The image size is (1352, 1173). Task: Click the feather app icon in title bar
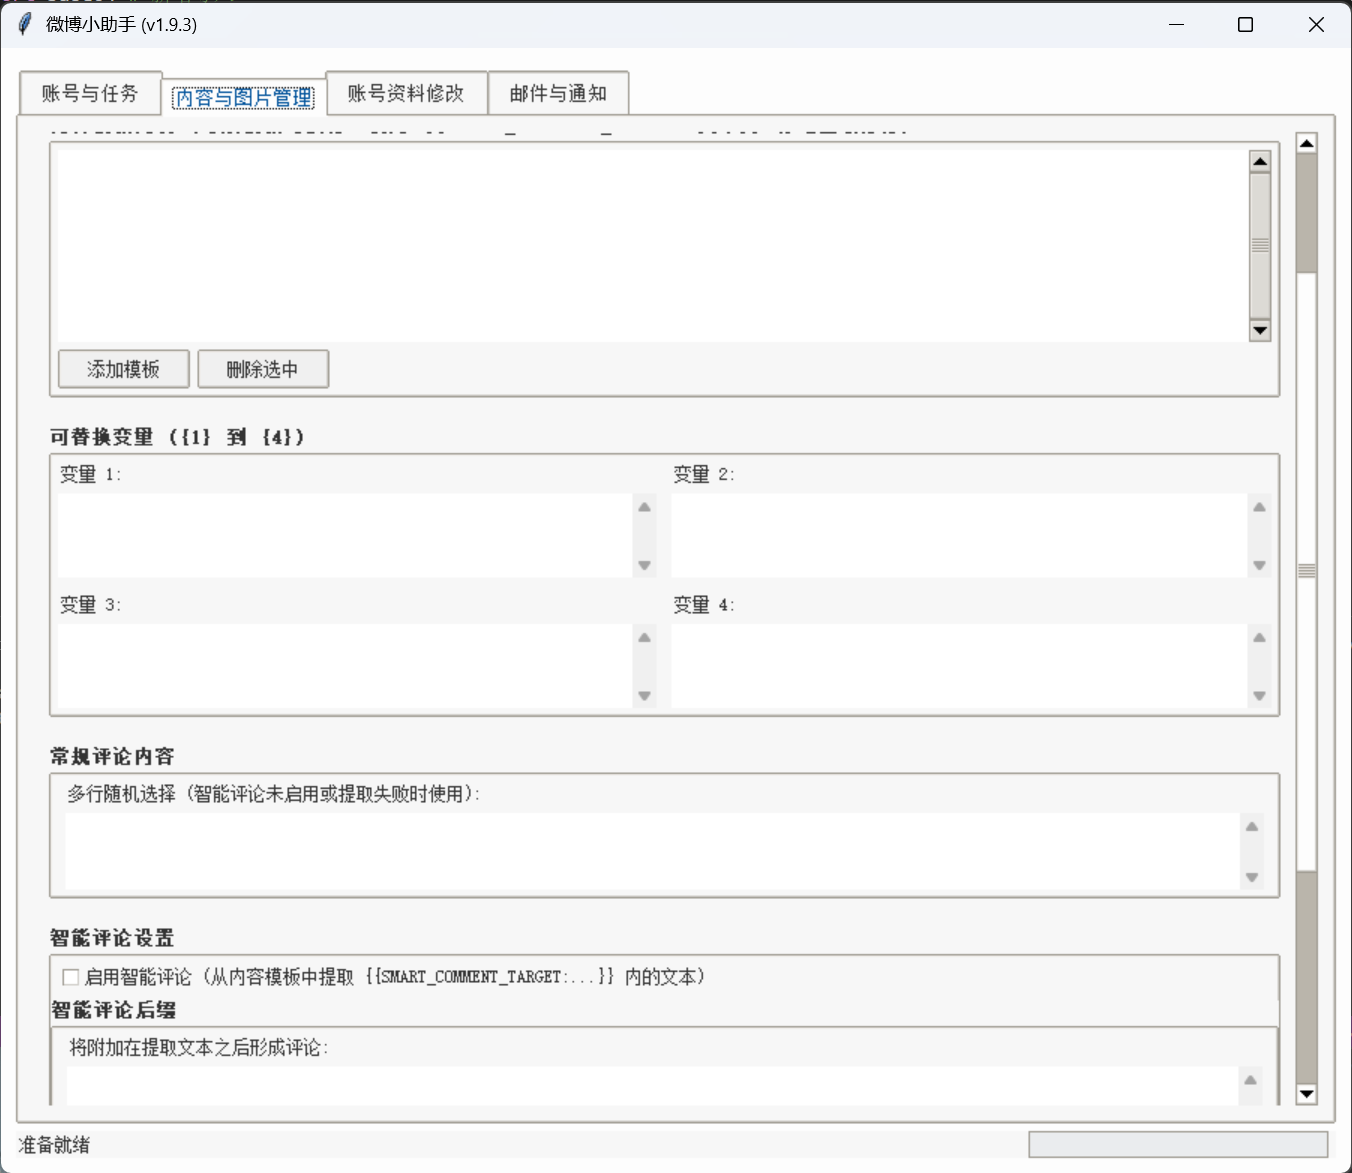click(x=25, y=24)
